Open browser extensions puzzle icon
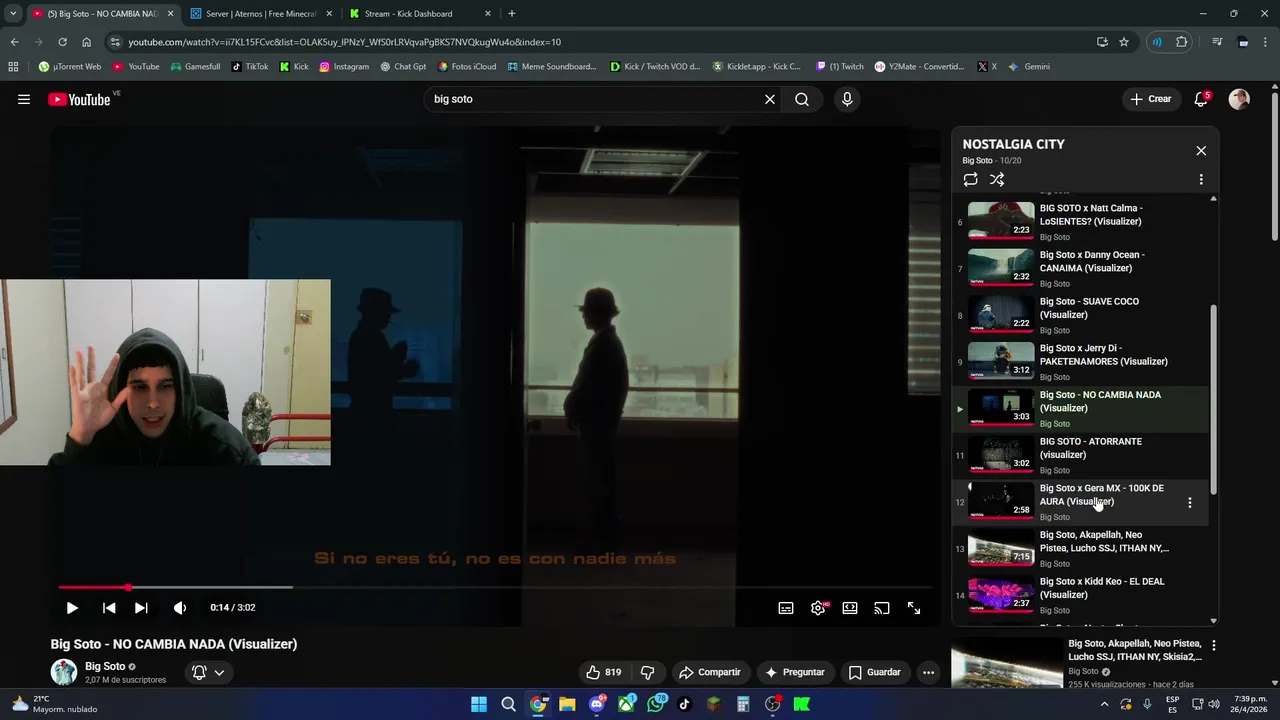The width and height of the screenshot is (1280, 720). [x=1182, y=42]
